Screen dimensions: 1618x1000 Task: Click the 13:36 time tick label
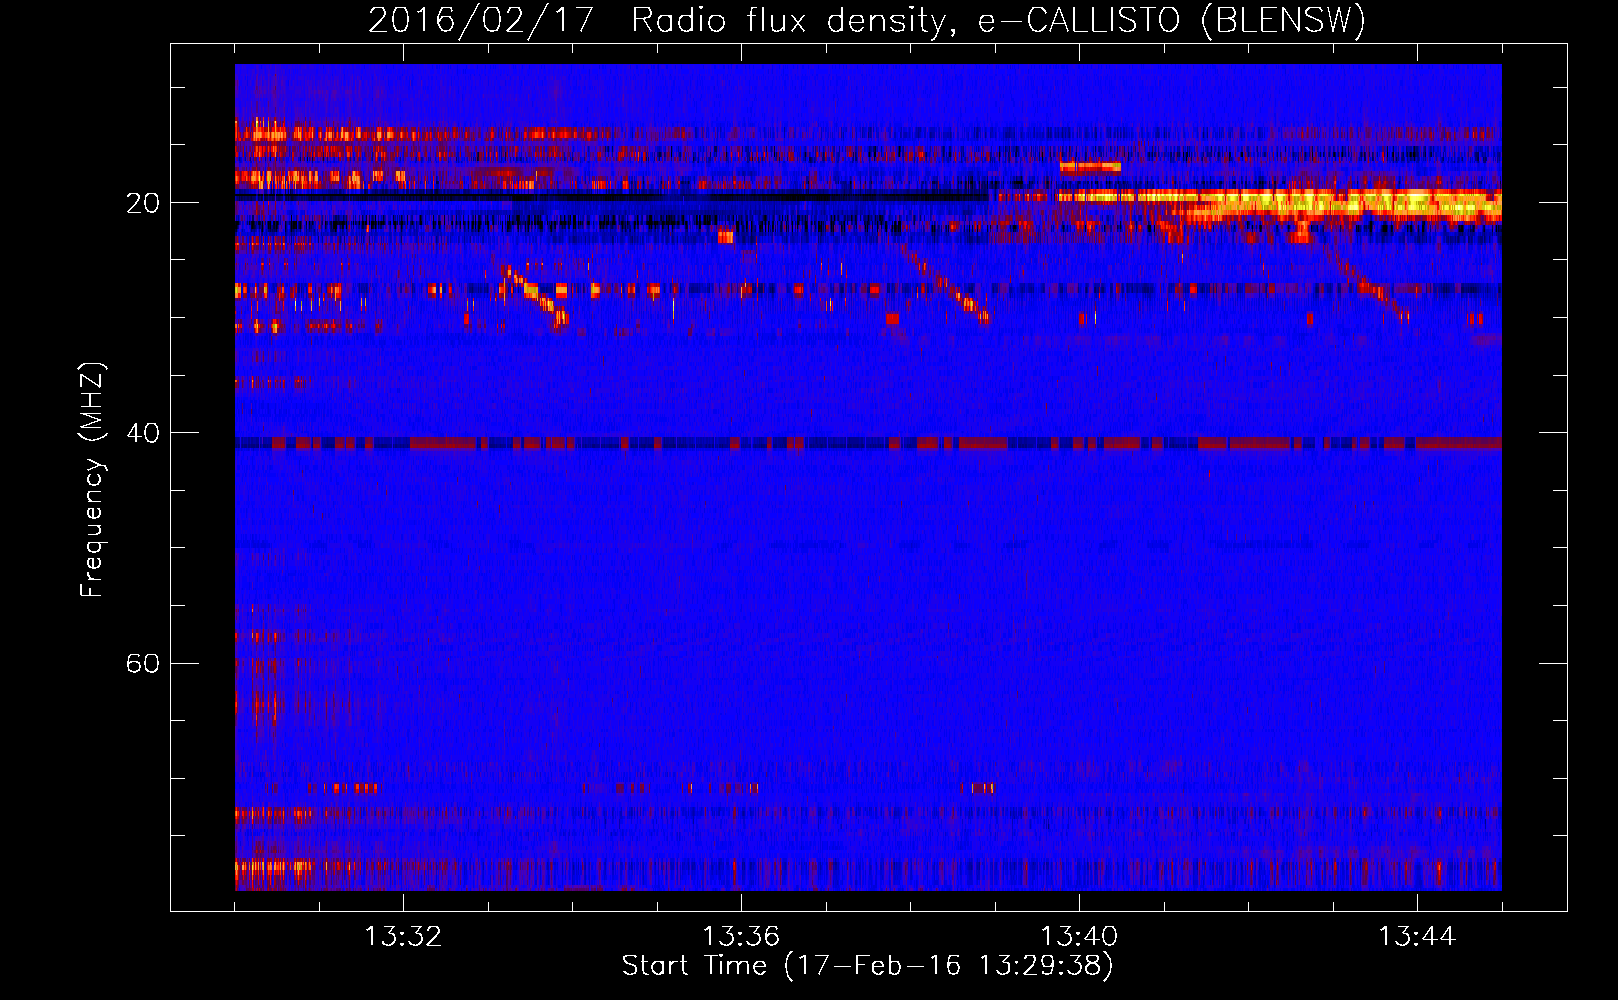741,937
